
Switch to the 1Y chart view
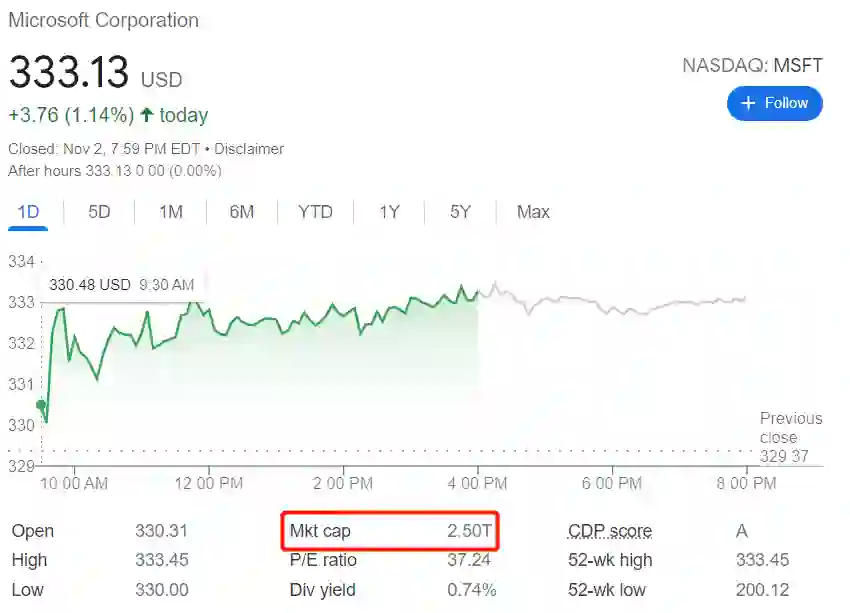pyautogui.click(x=389, y=212)
